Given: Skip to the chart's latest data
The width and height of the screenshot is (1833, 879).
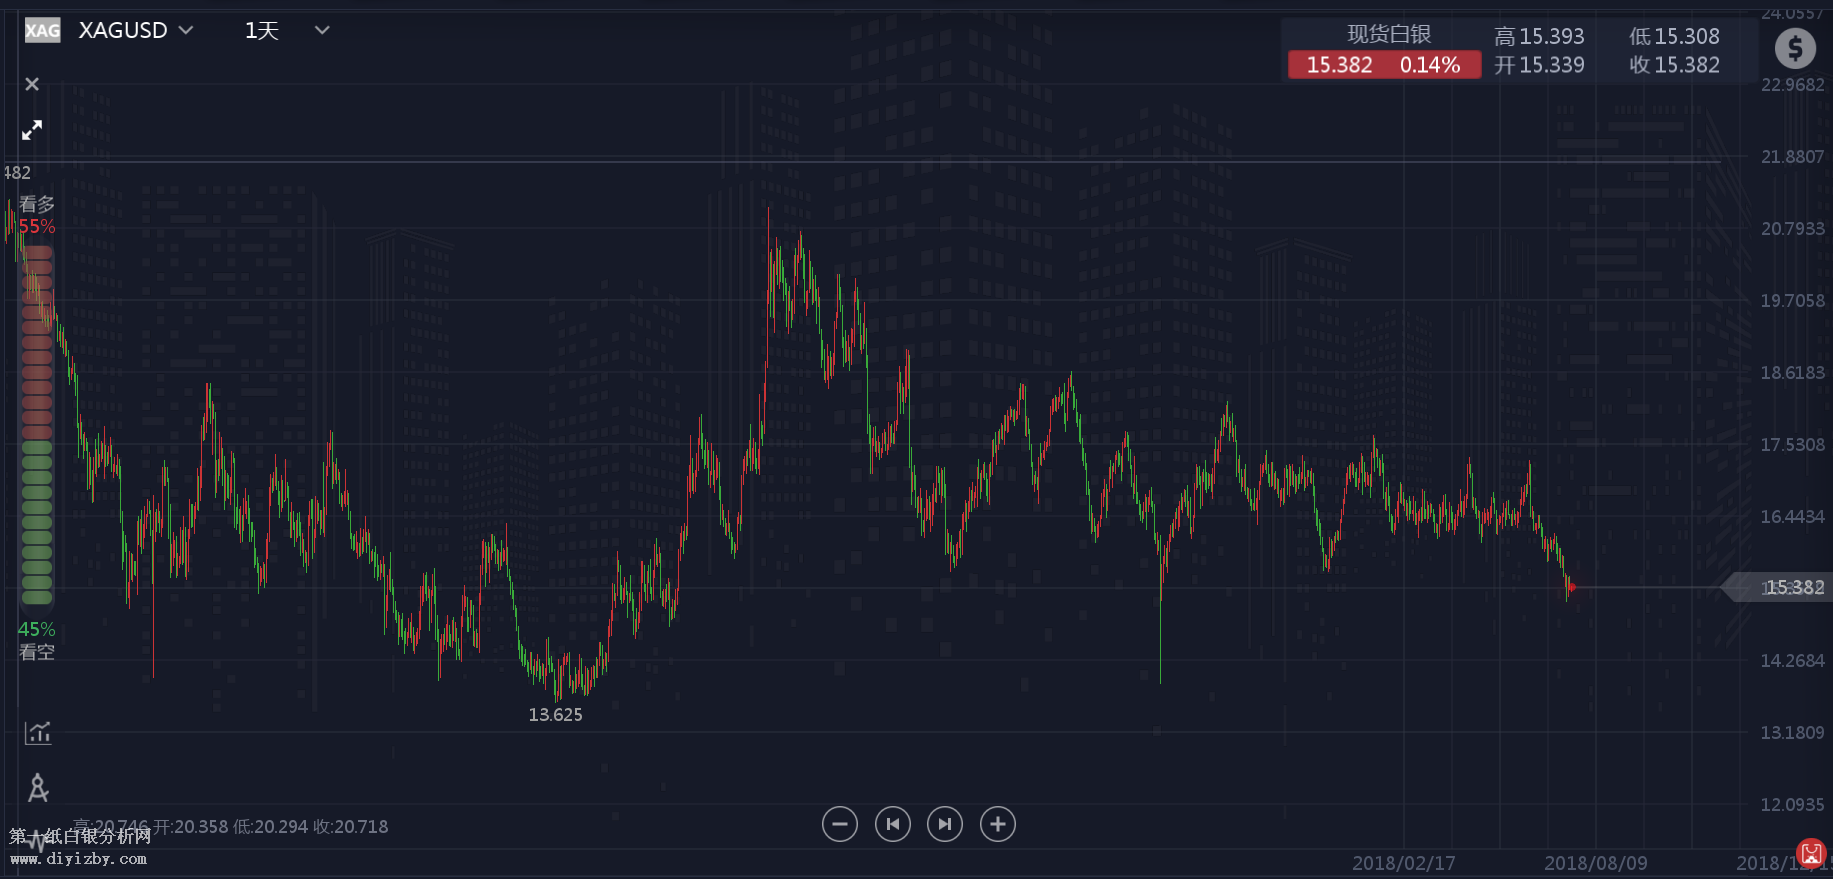Looking at the screenshot, I should coord(944,824).
